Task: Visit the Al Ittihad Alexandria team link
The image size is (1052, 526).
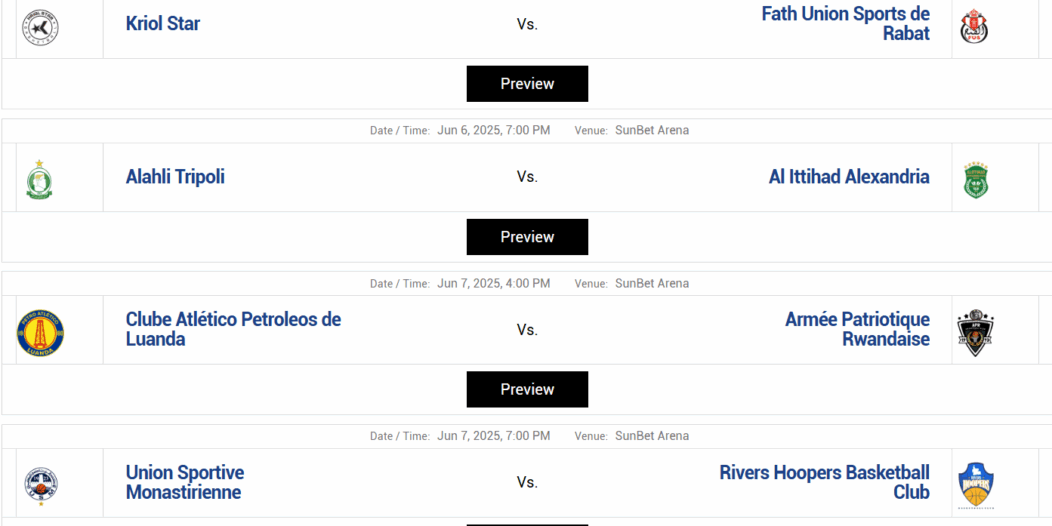Action: click(849, 177)
